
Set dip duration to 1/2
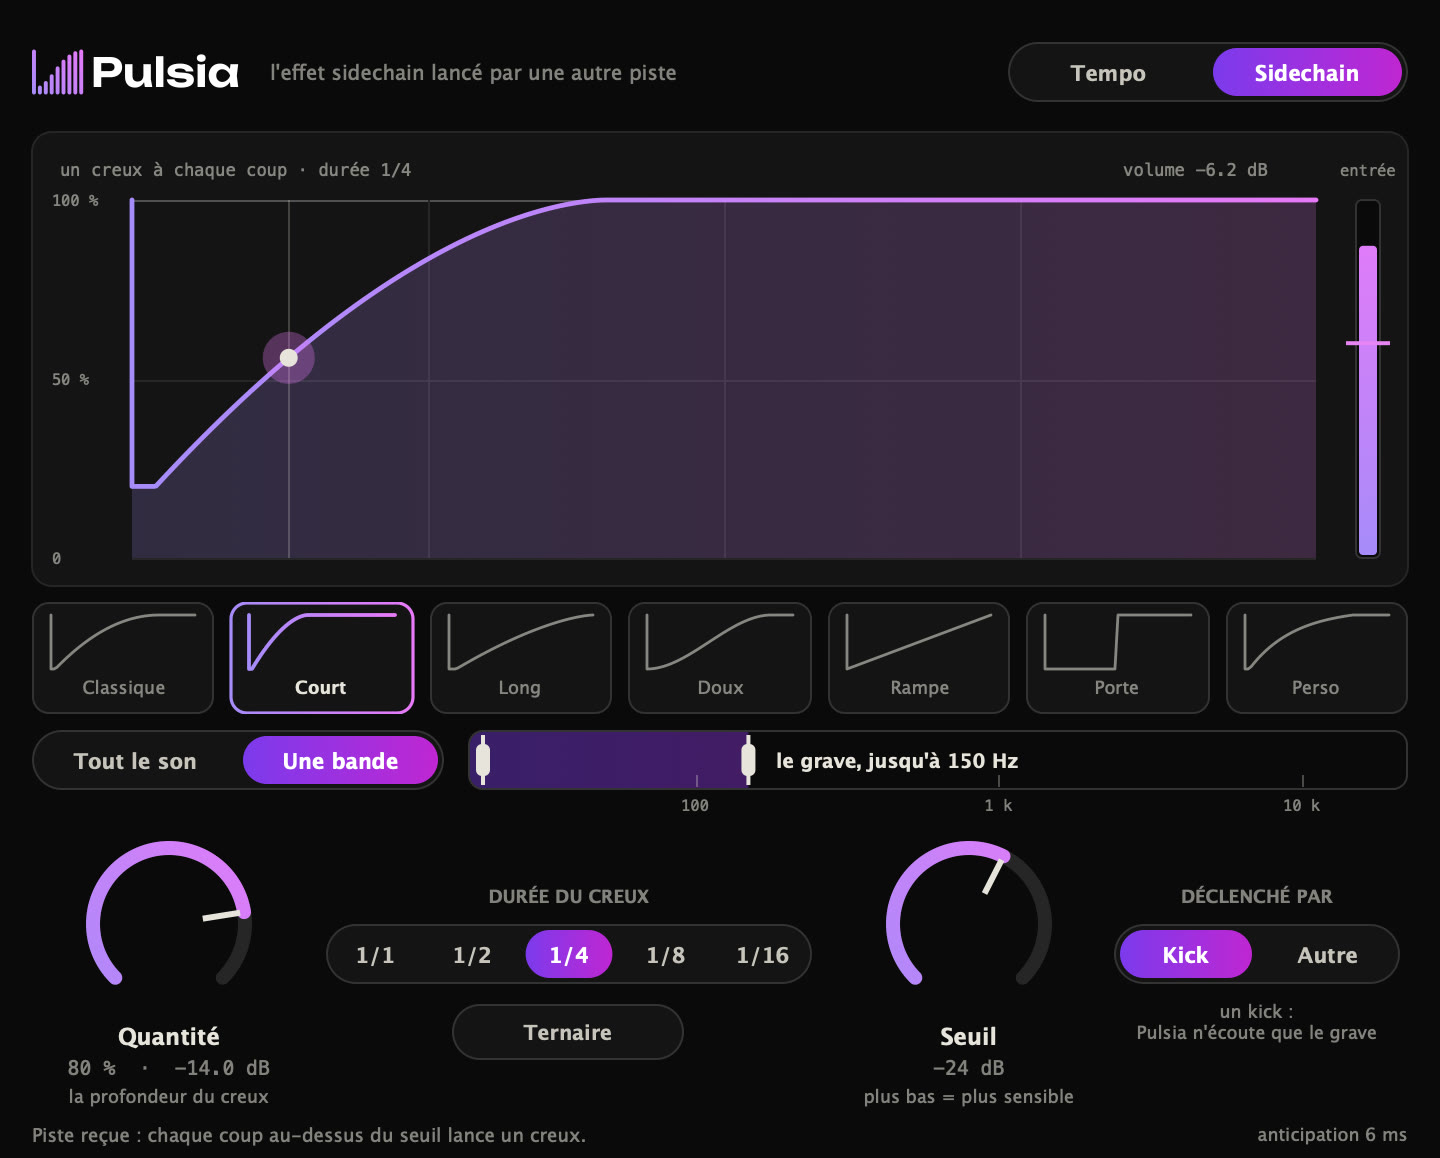click(472, 955)
